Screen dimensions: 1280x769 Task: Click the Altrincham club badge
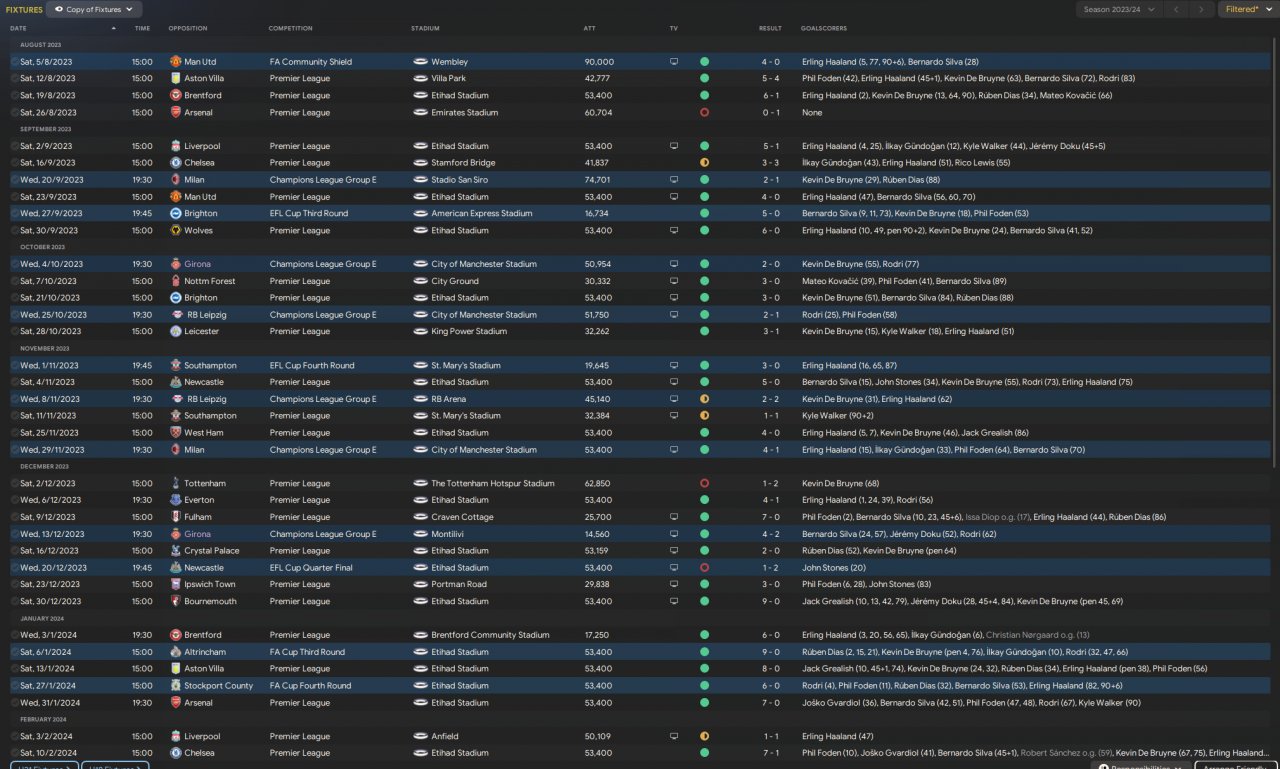click(176, 652)
